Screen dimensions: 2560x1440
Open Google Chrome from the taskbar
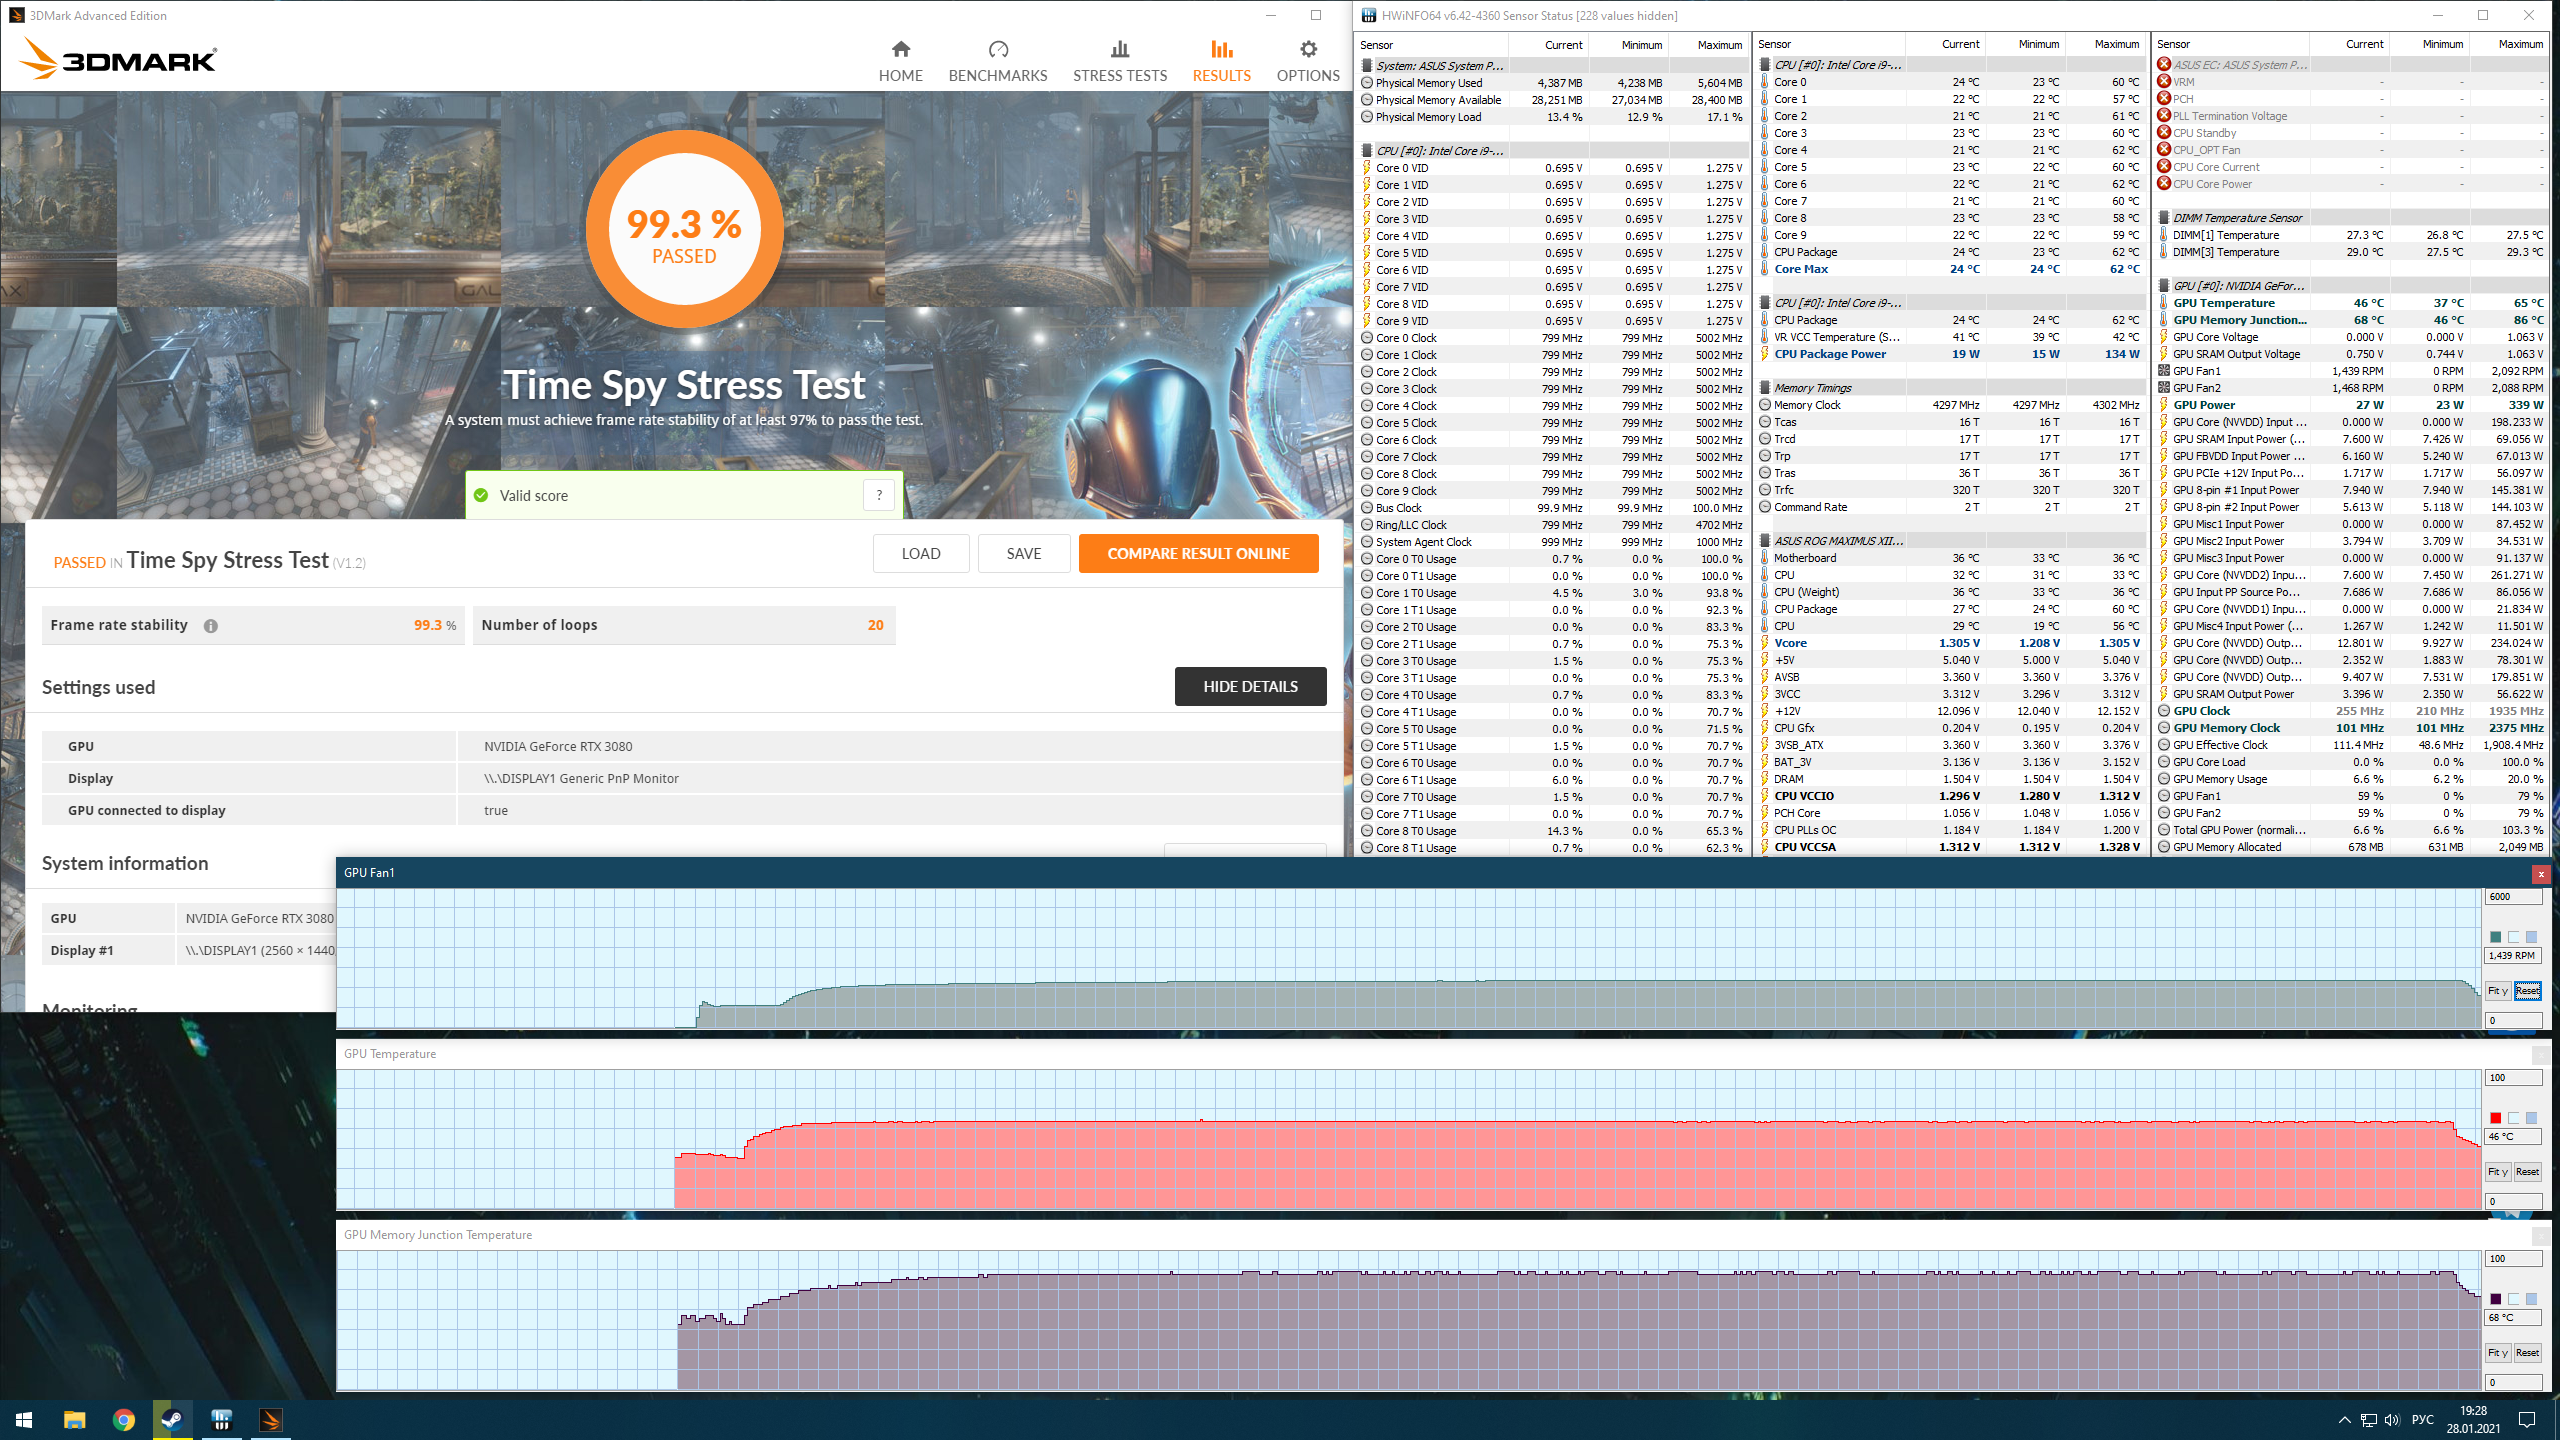click(x=123, y=1420)
